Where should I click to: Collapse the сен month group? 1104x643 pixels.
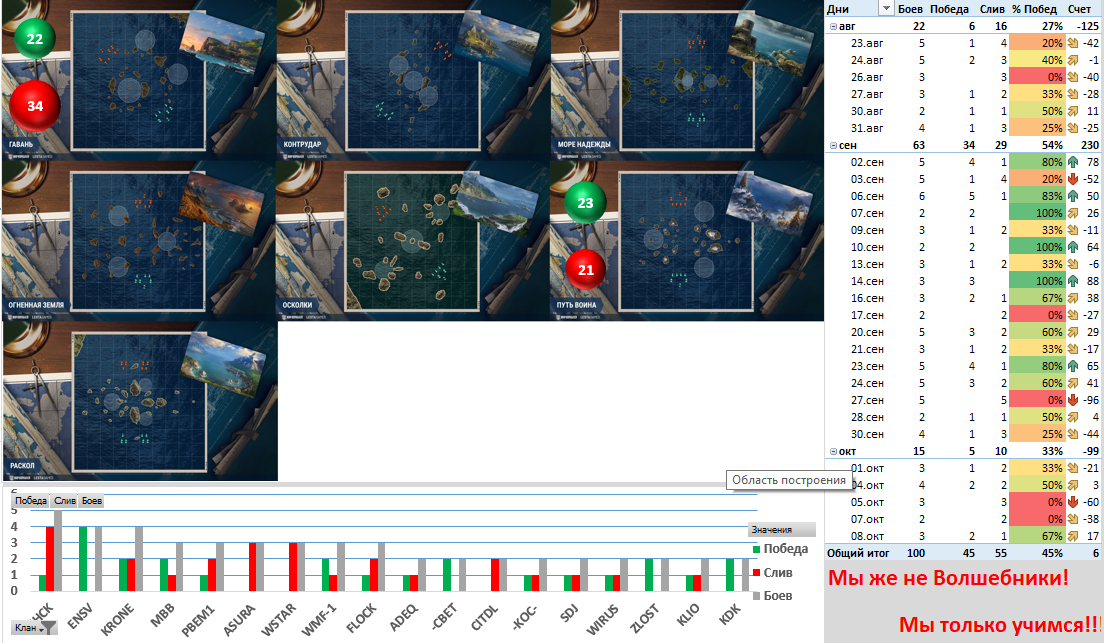point(833,145)
